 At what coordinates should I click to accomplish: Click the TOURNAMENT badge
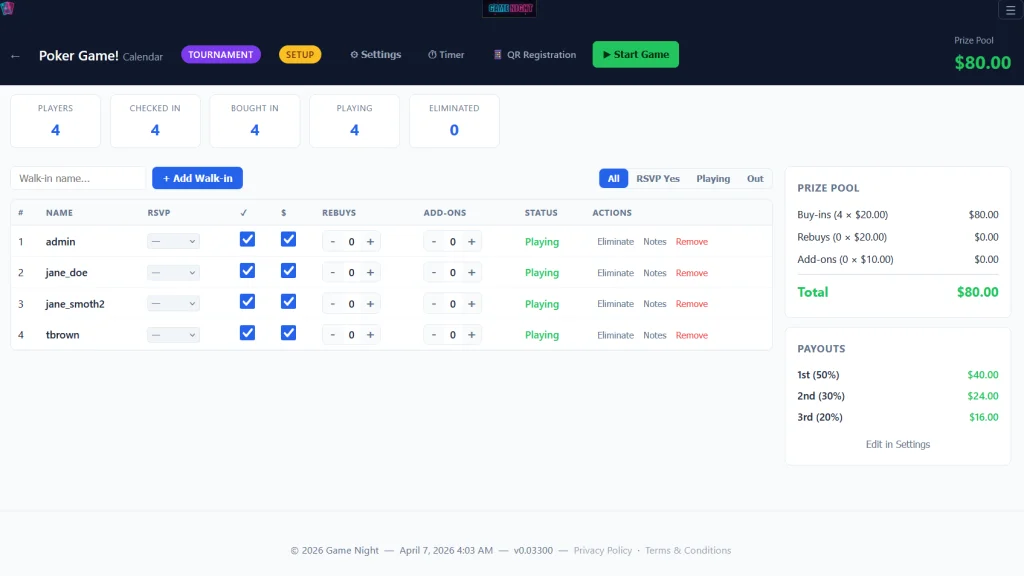221,54
